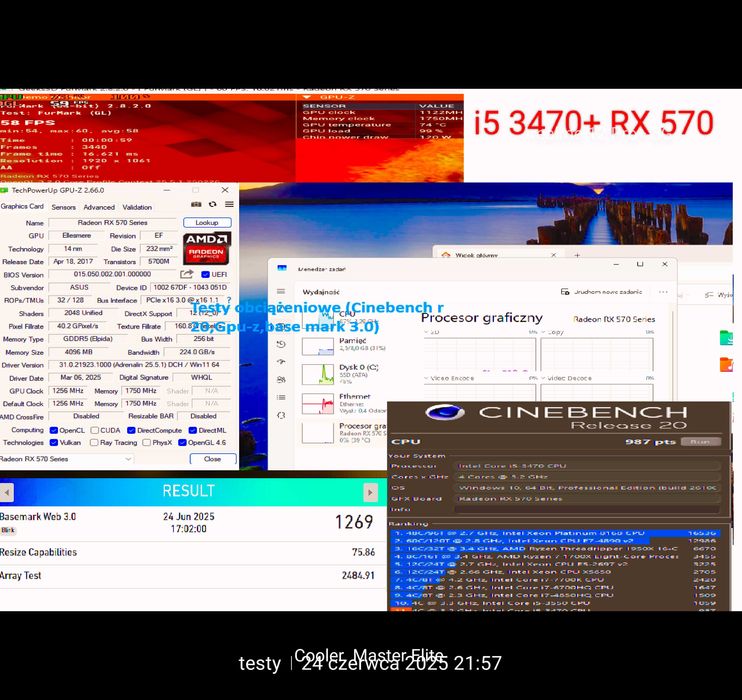Click the home icon on the background window tab

tap(446, 255)
